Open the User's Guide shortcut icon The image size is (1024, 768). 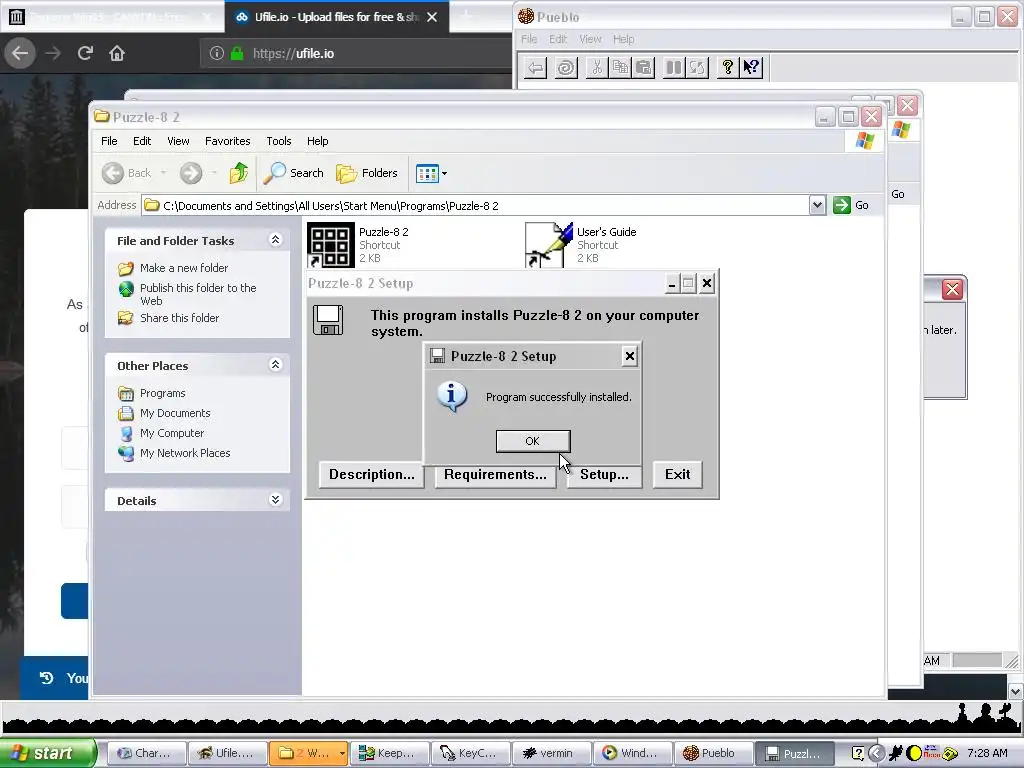(x=549, y=245)
